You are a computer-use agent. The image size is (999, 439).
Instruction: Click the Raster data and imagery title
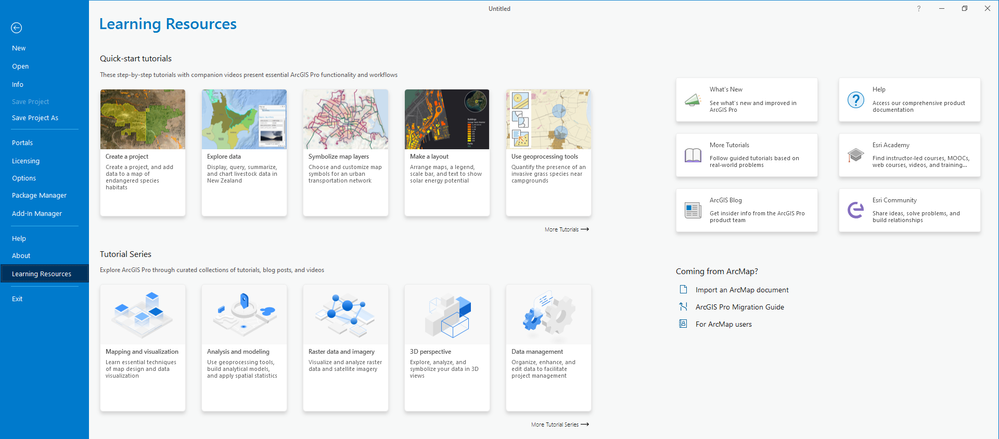tap(341, 351)
